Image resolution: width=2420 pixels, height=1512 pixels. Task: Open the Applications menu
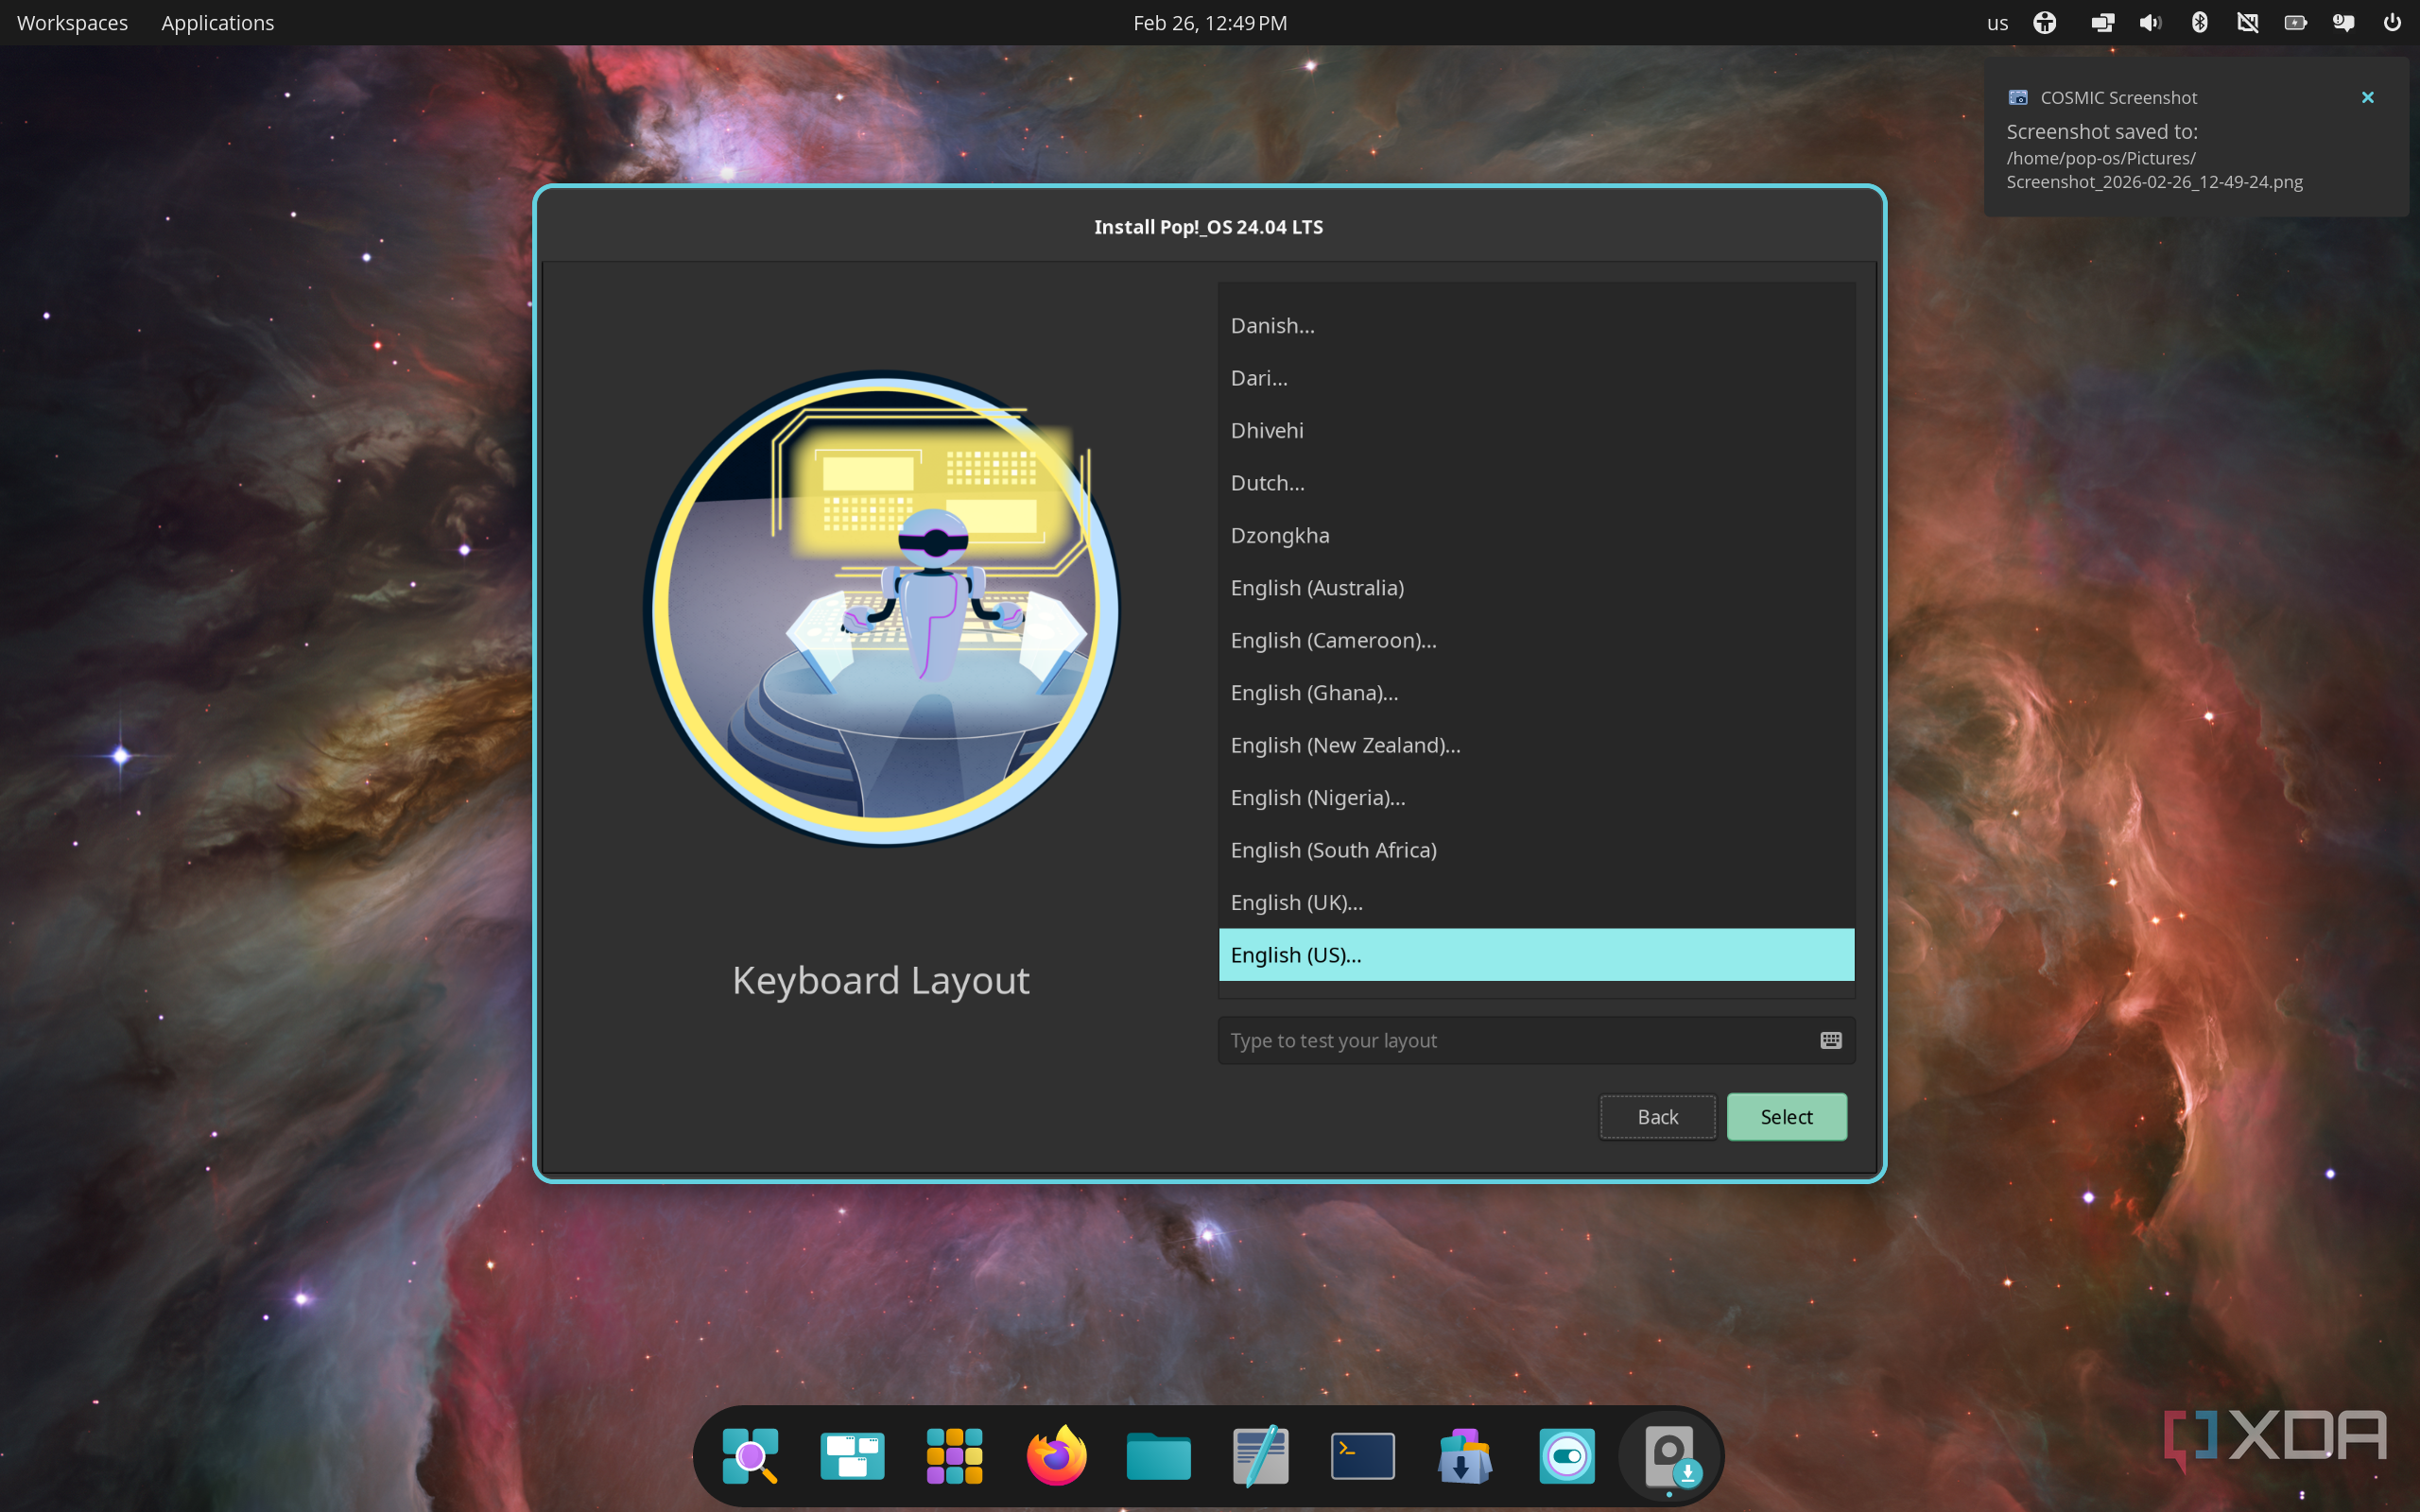coord(217,22)
